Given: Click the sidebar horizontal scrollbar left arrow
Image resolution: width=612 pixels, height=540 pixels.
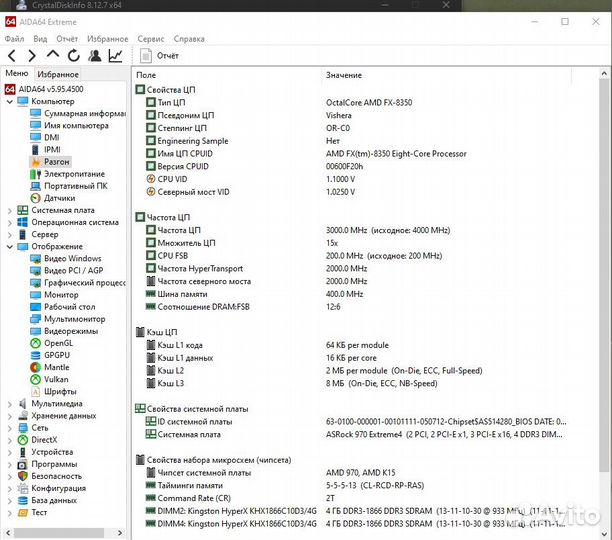Looking at the screenshot, I should [8, 533].
